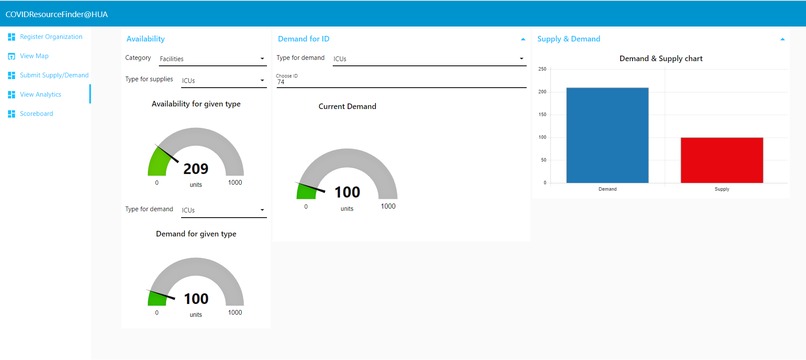Open Type for supplies dropdown
The width and height of the screenshot is (806, 360).
(x=224, y=81)
